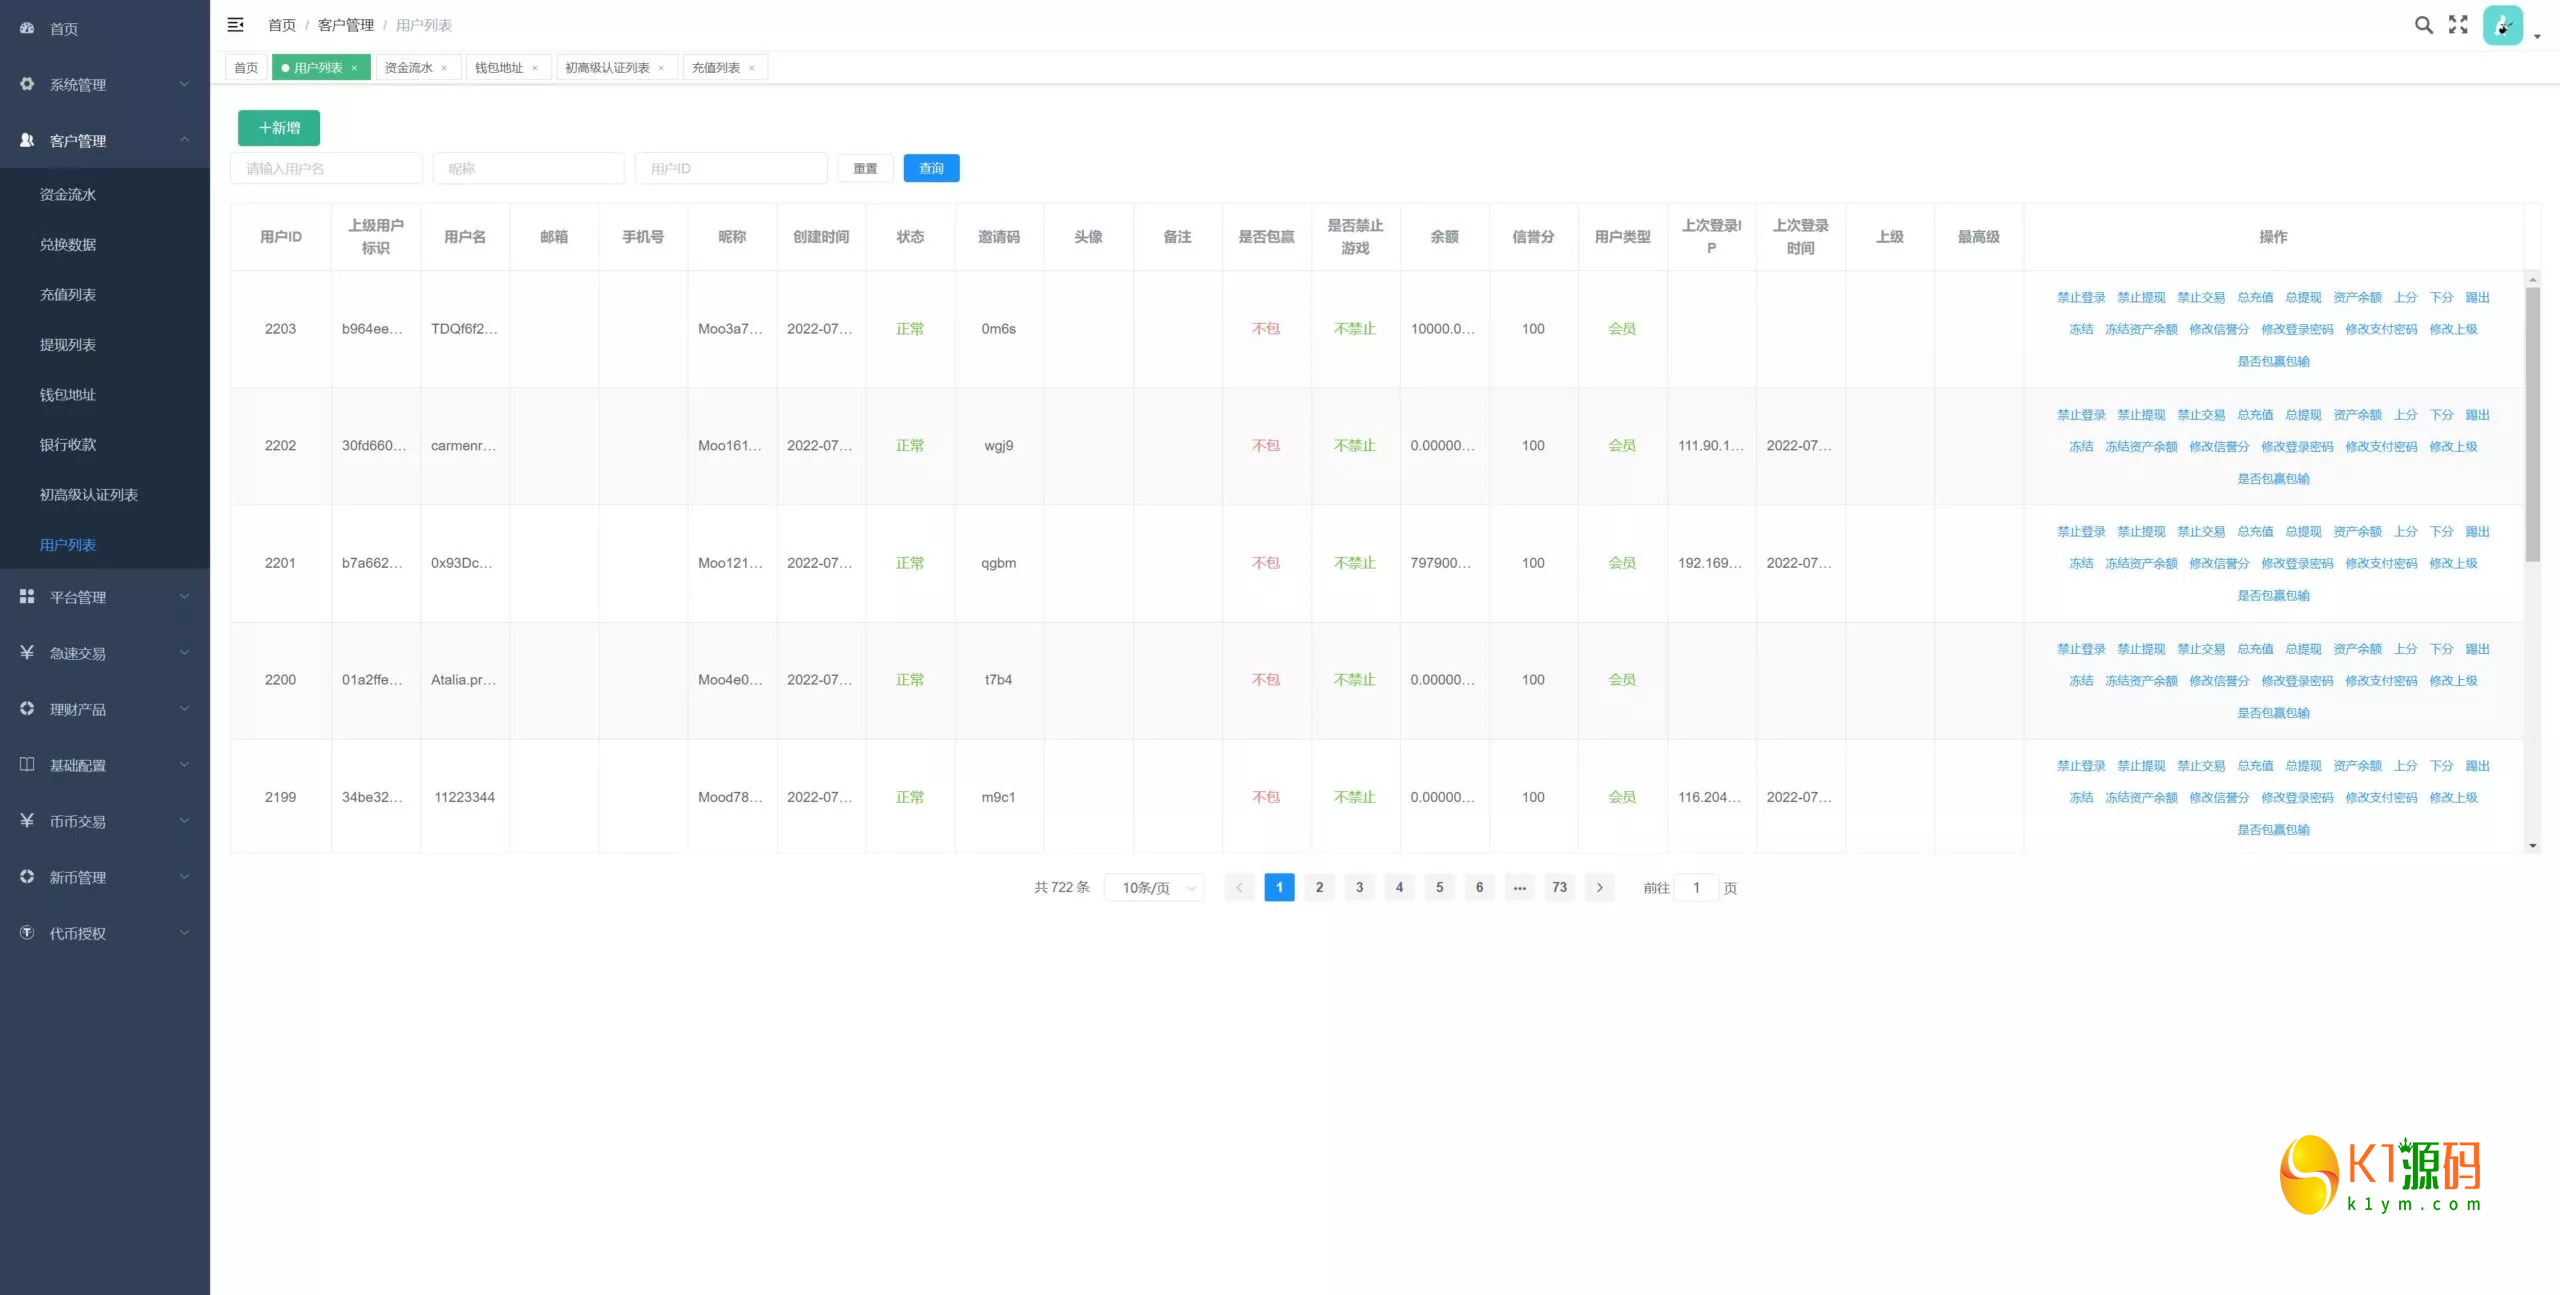The width and height of the screenshot is (2560, 1295).
Task: Close the 钱包地址 tab via x icon
Action: tap(535, 68)
